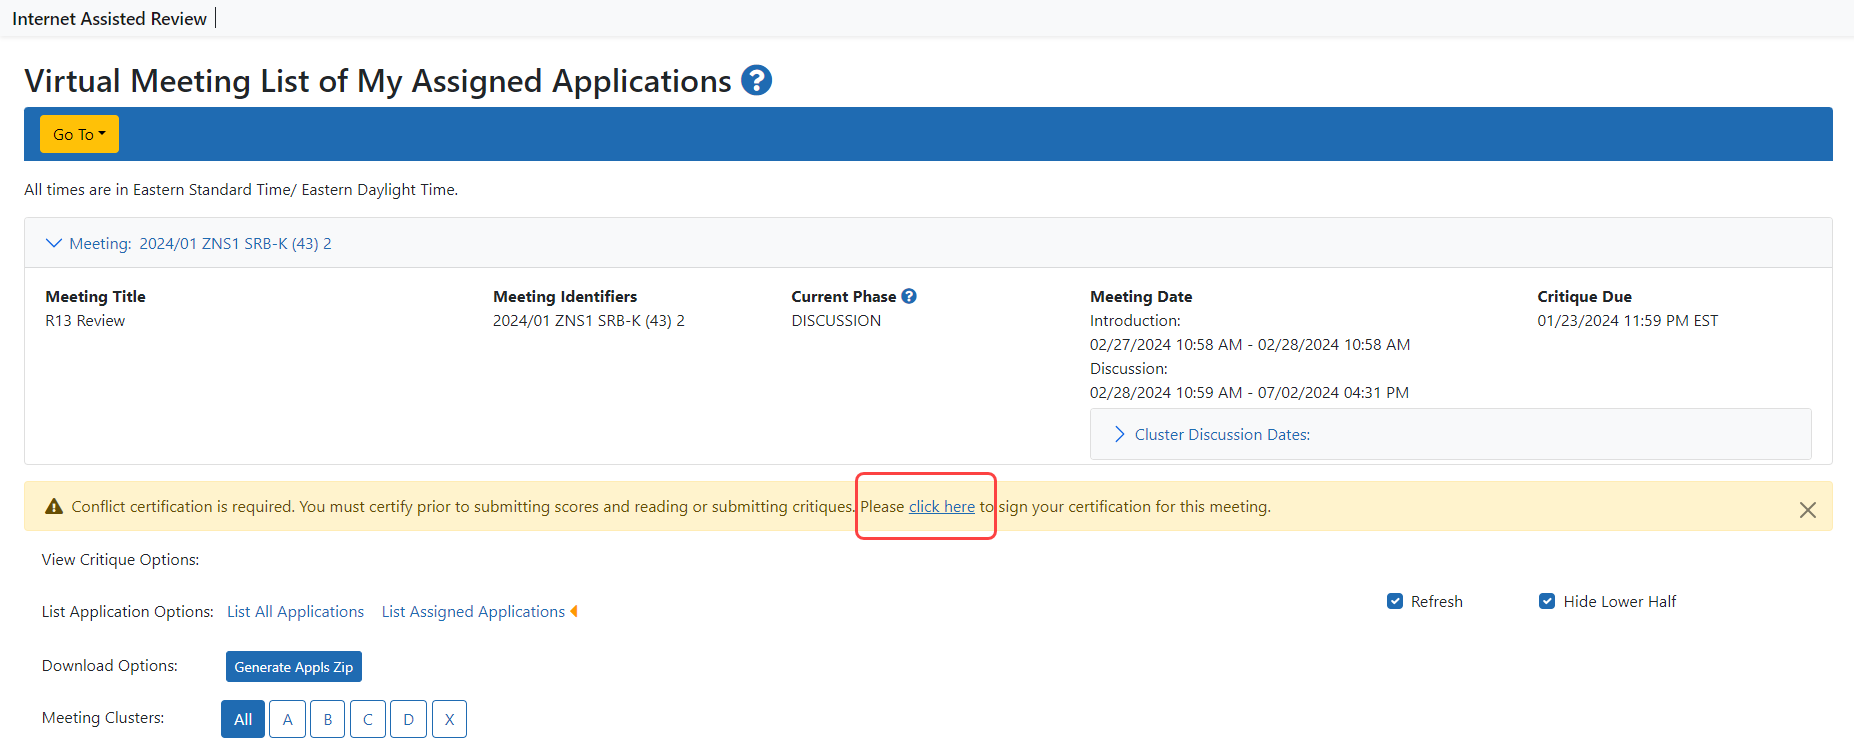Select meeting cluster B
This screenshot has width=1854, height=746.
(328, 719)
